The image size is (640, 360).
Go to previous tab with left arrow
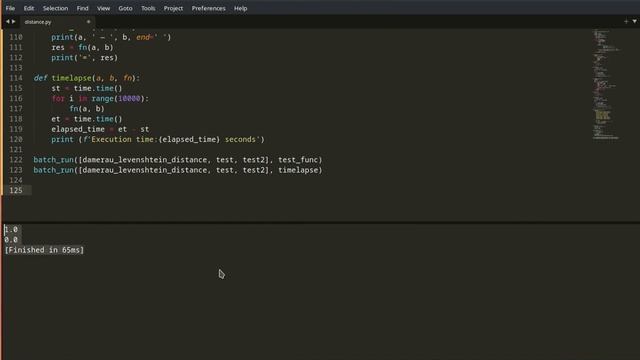[x=7, y=22]
